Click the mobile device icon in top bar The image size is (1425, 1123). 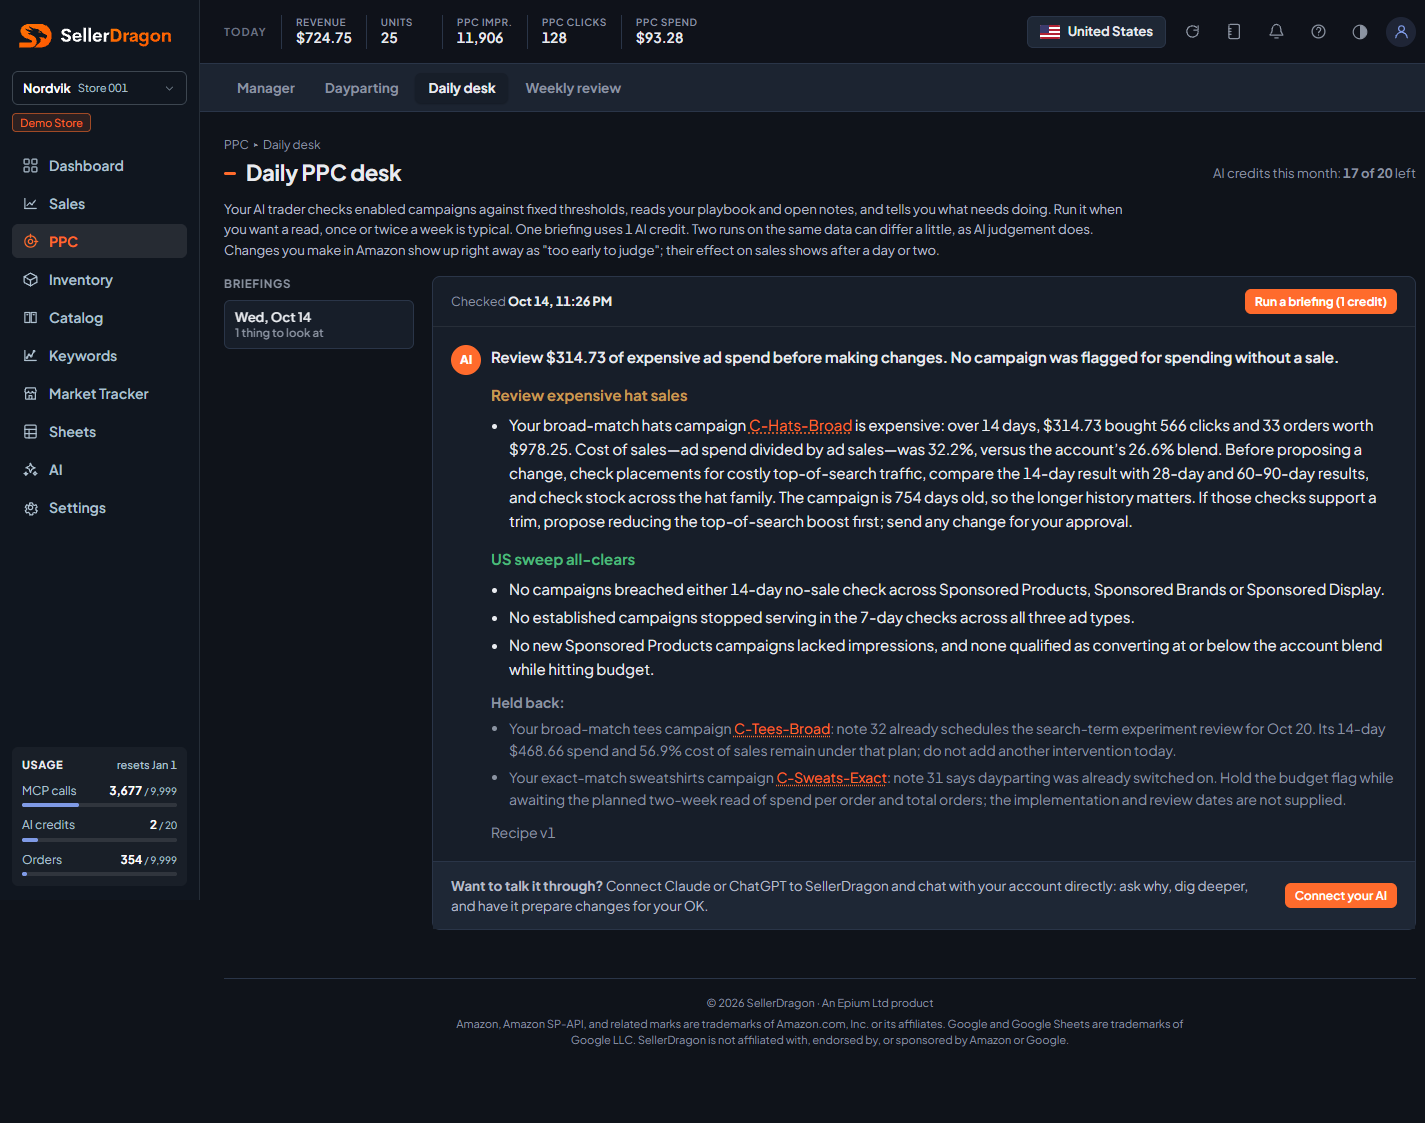[1234, 32]
